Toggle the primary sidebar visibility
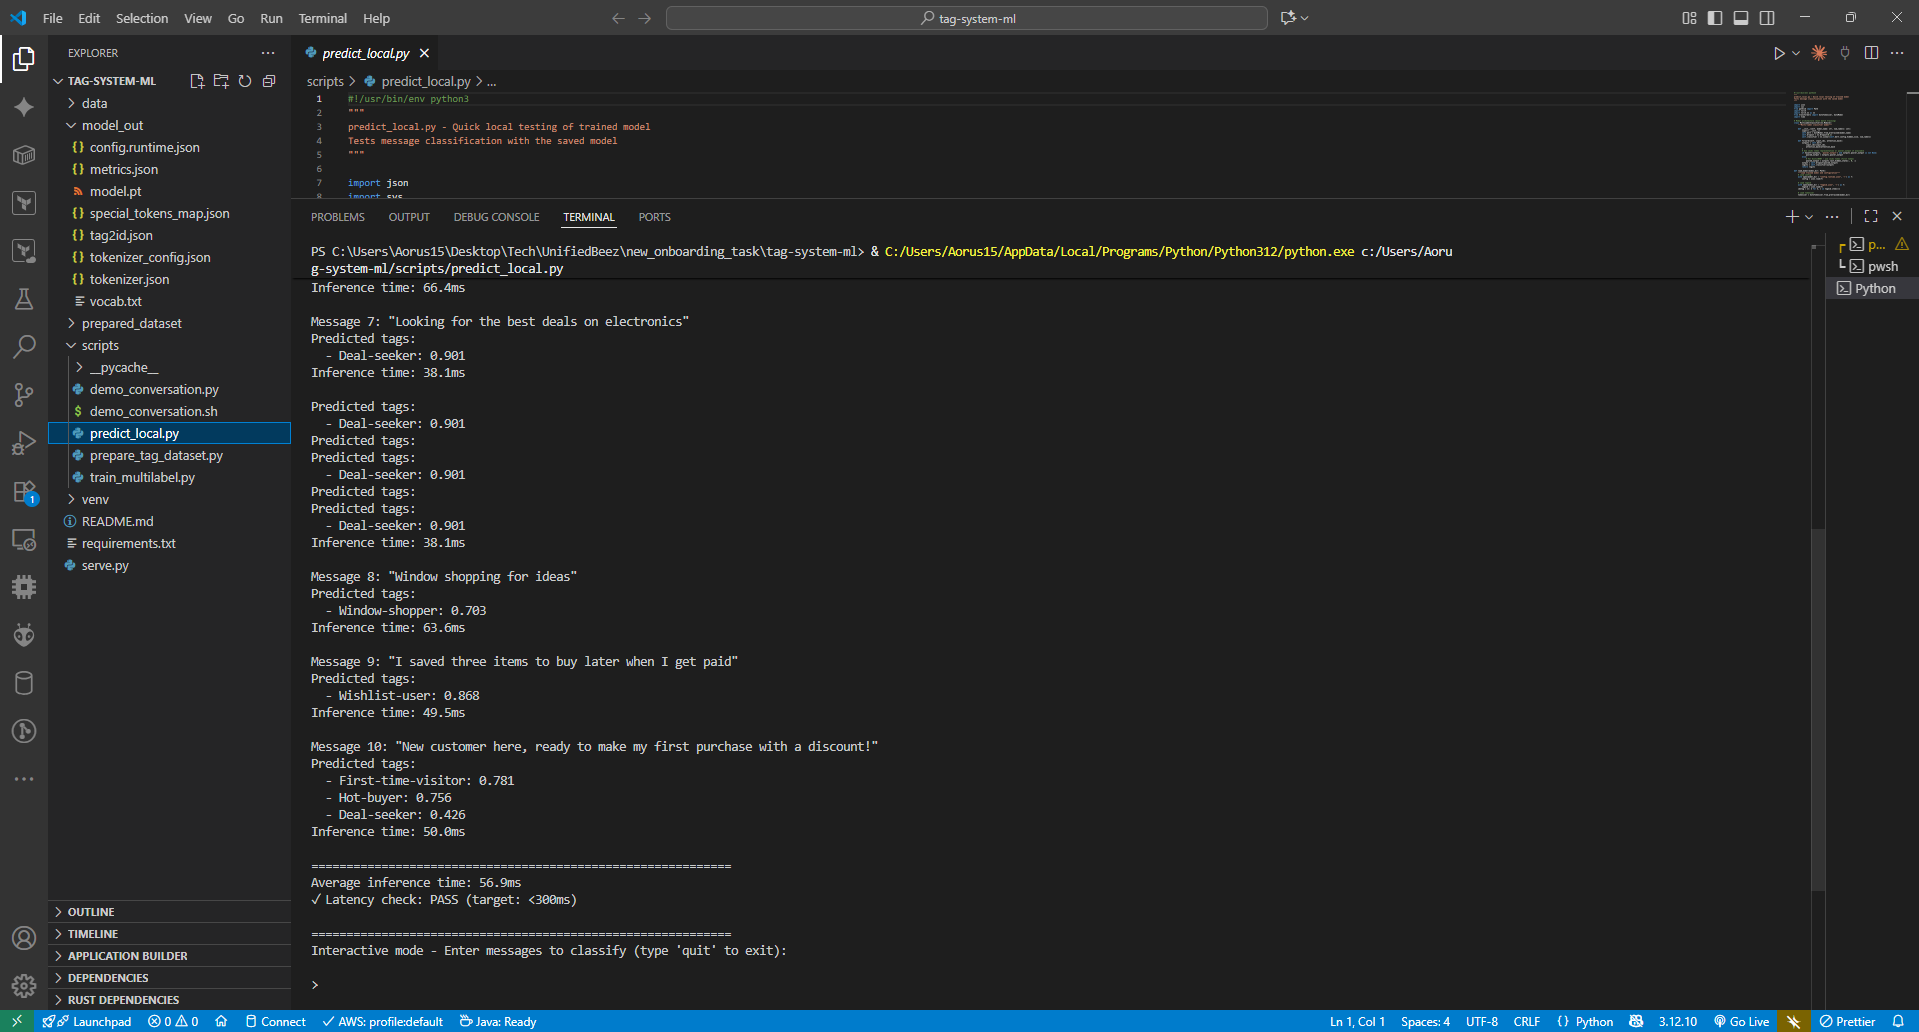1919x1032 pixels. pos(1715,17)
